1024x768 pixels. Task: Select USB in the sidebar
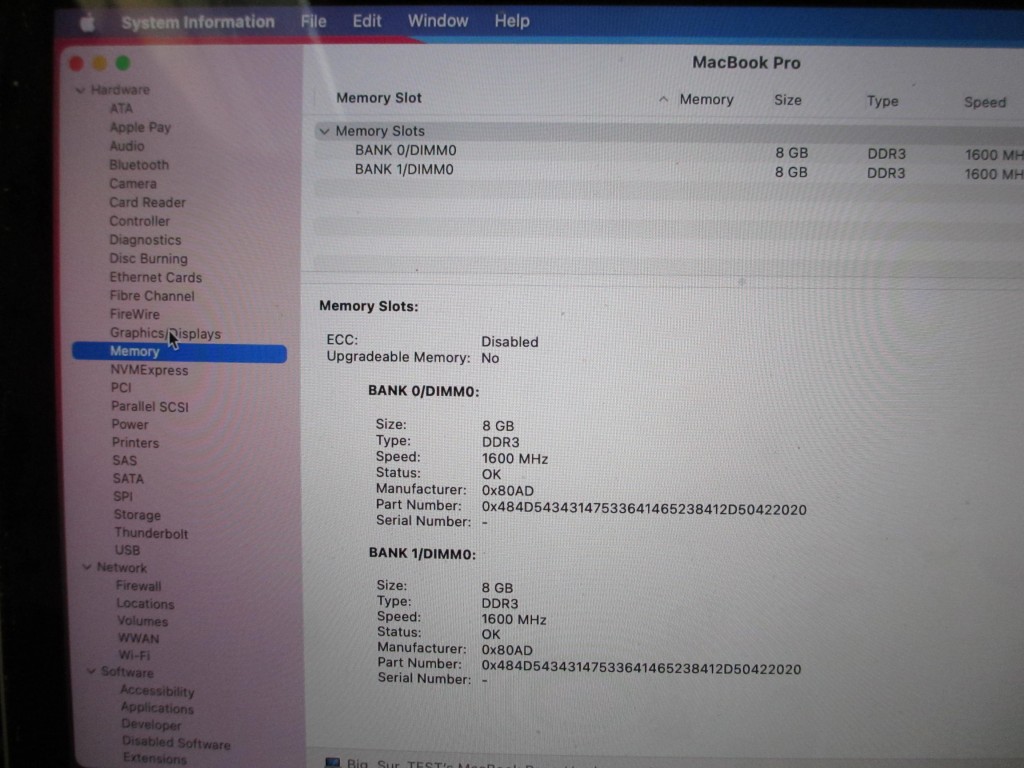pos(127,550)
